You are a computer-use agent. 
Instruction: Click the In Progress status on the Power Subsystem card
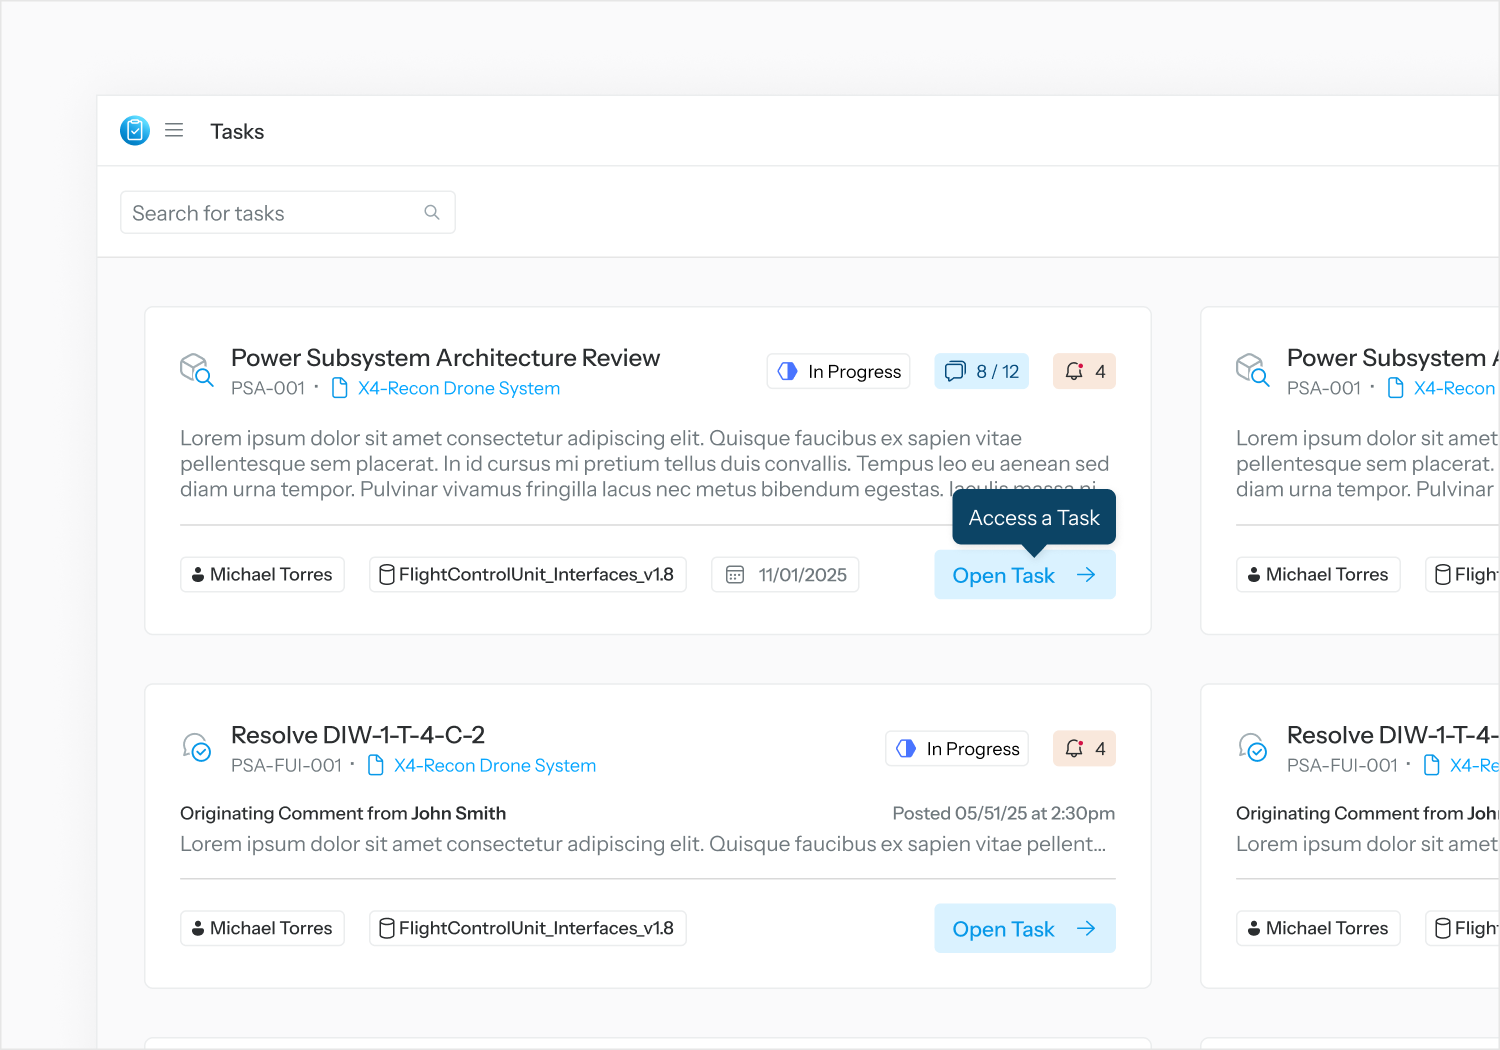(838, 371)
